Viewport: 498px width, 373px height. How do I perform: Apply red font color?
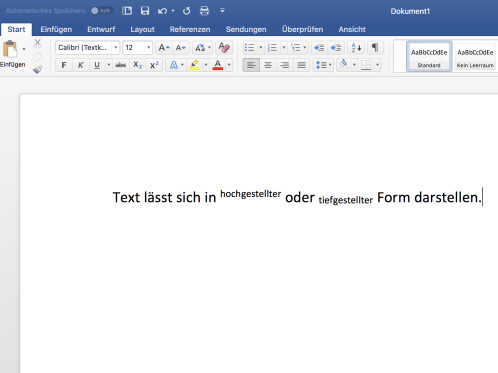coord(218,65)
